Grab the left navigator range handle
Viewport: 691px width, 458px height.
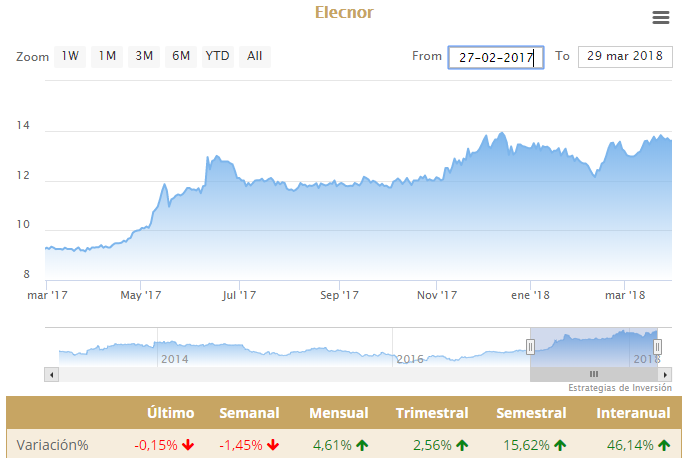pos(531,347)
